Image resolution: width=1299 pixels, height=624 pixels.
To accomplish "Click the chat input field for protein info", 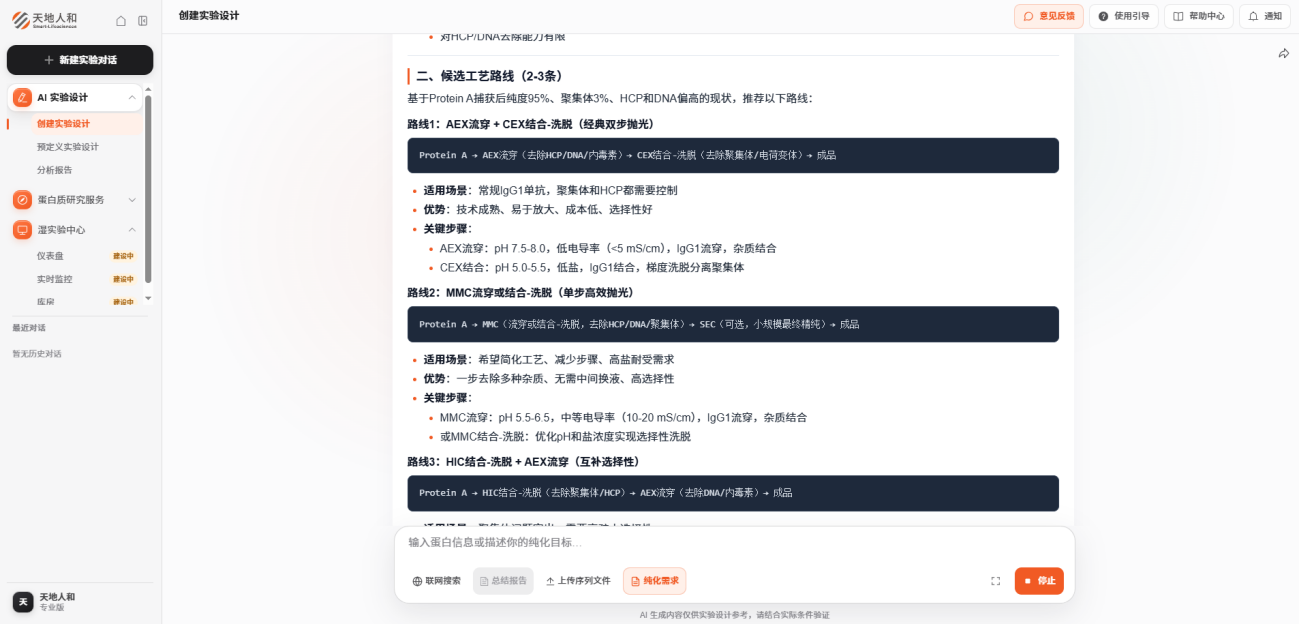I will click(734, 542).
